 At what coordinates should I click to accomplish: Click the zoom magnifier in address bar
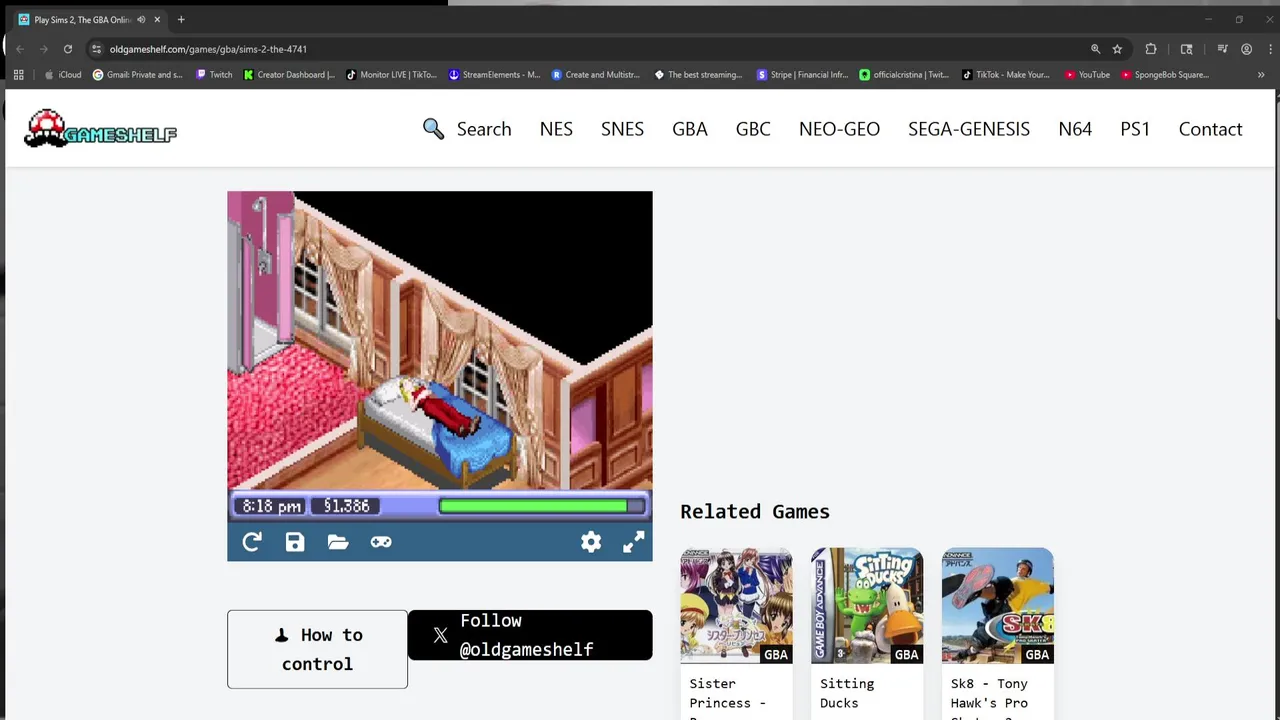tap(1095, 49)
